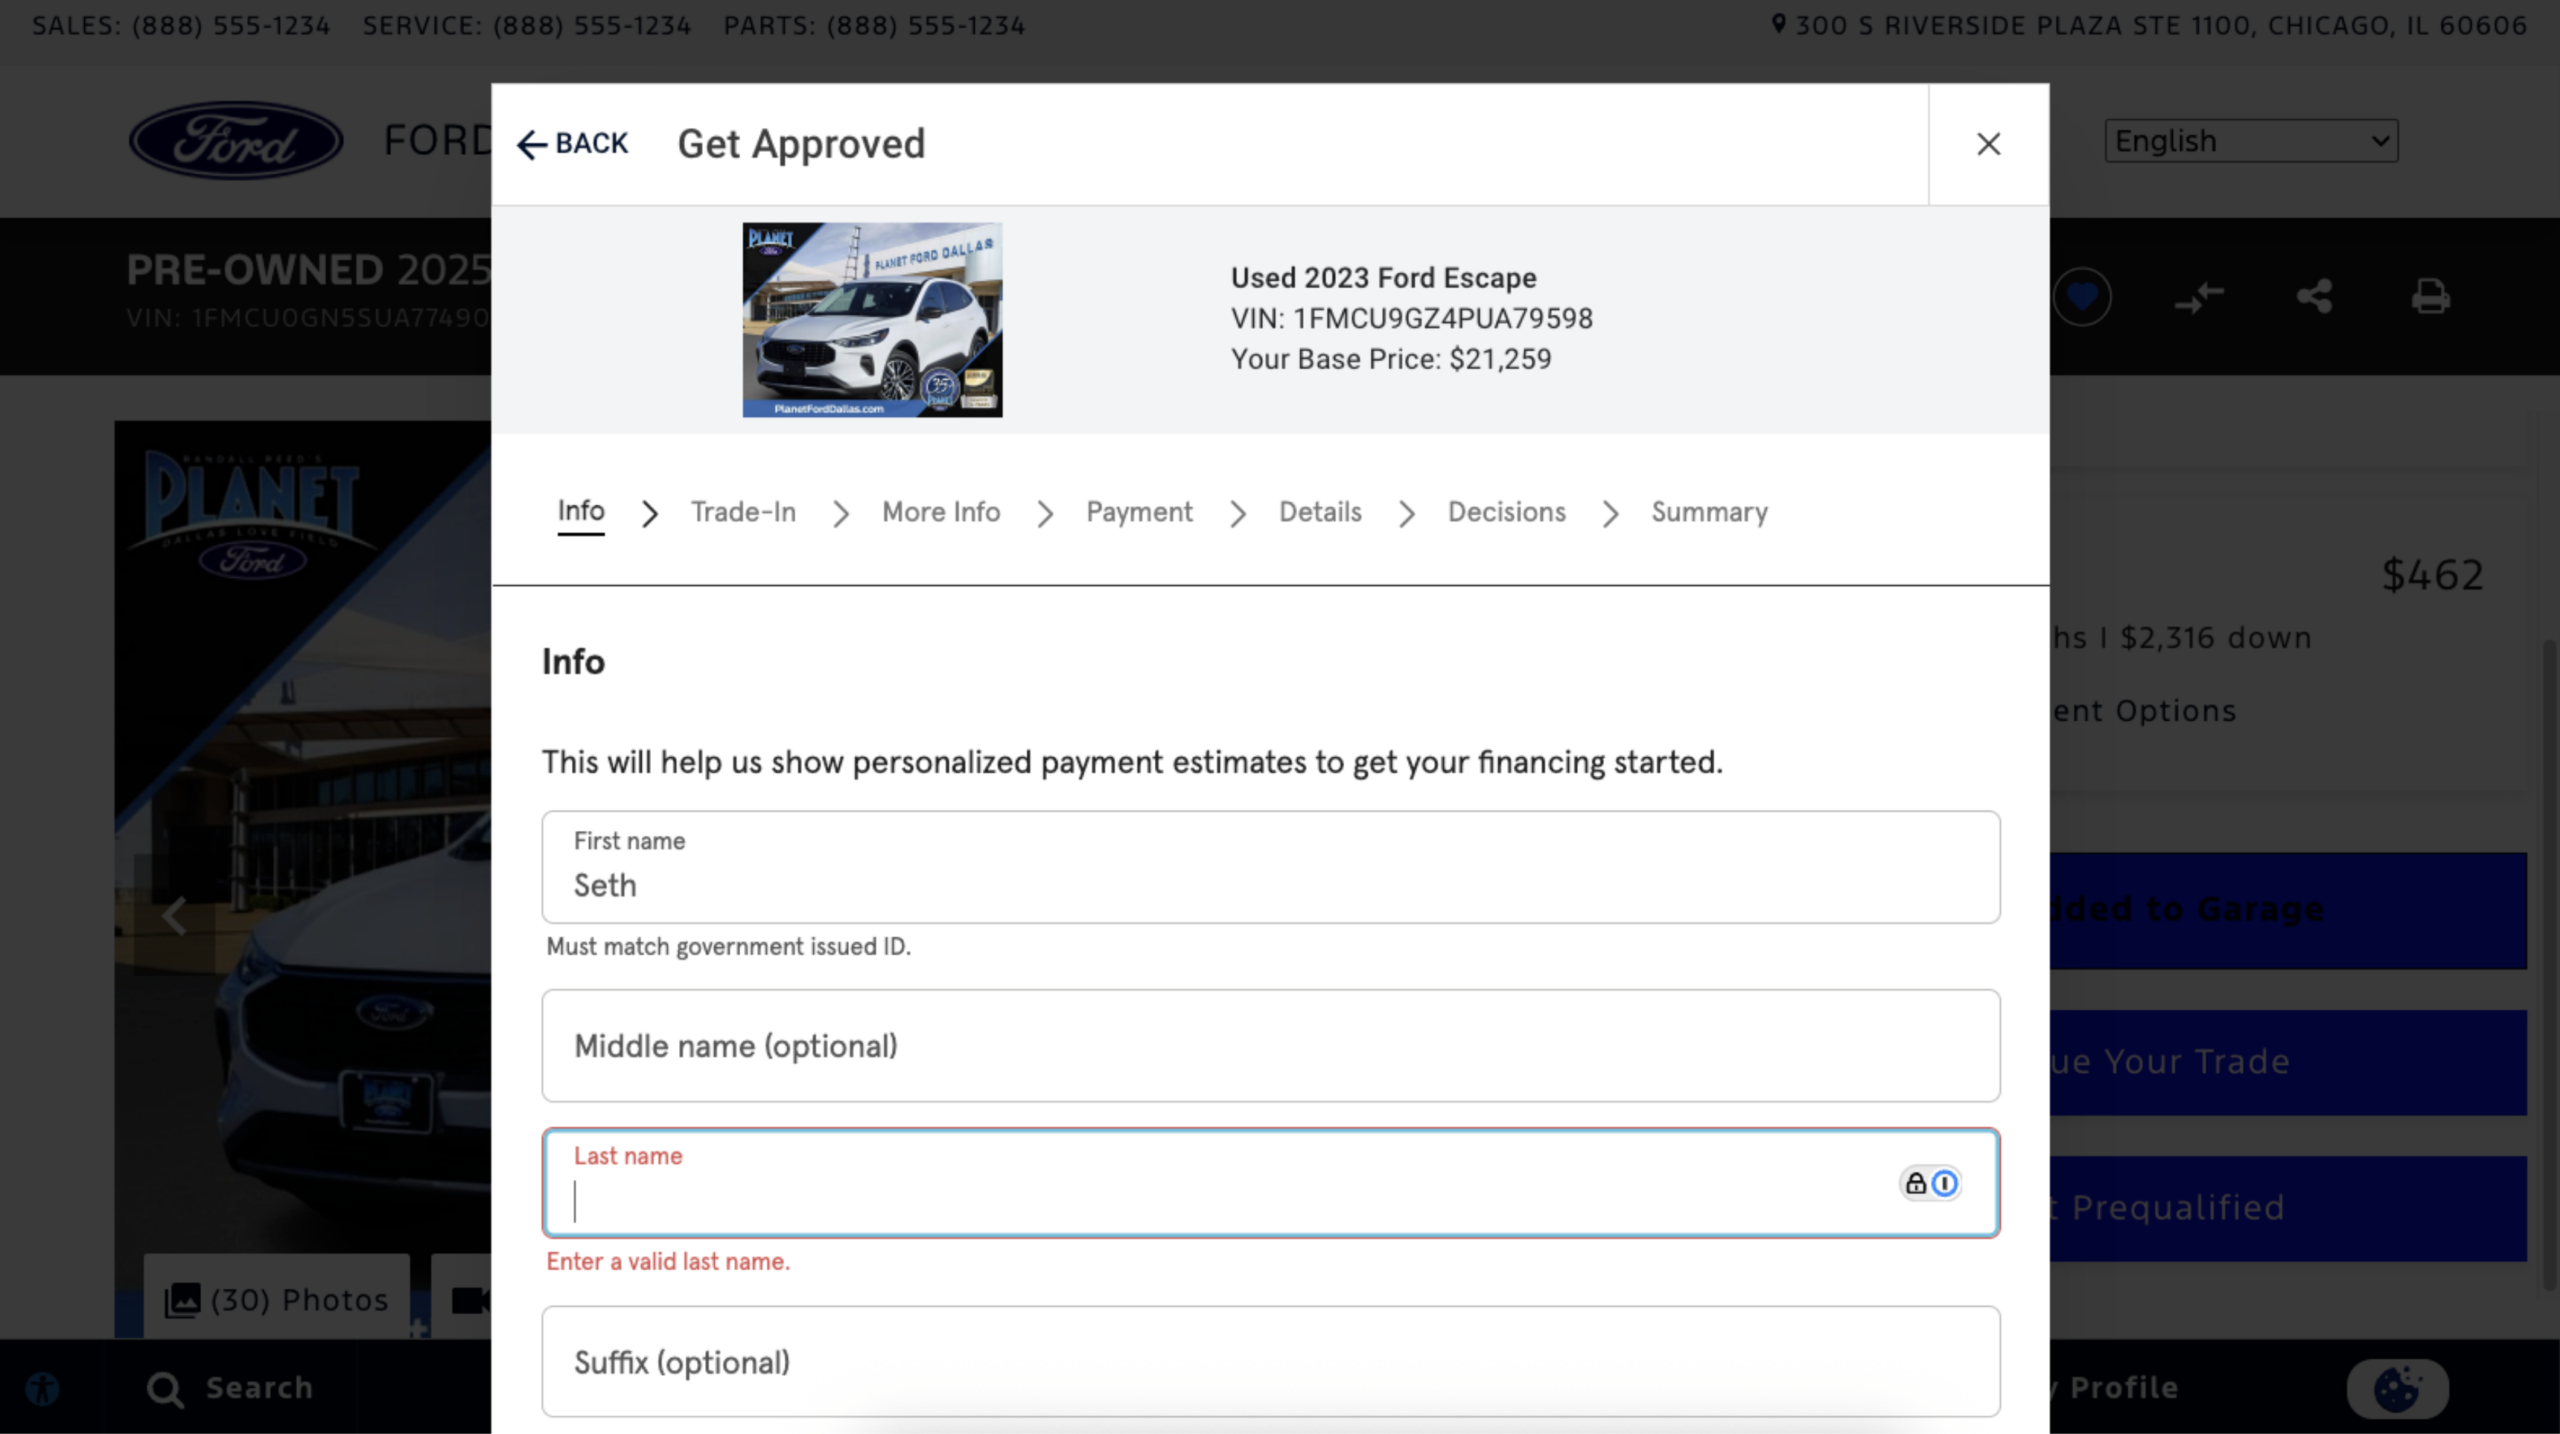Click the chevron between Info and Trade-In
2560x1434 pixels.
650,514
